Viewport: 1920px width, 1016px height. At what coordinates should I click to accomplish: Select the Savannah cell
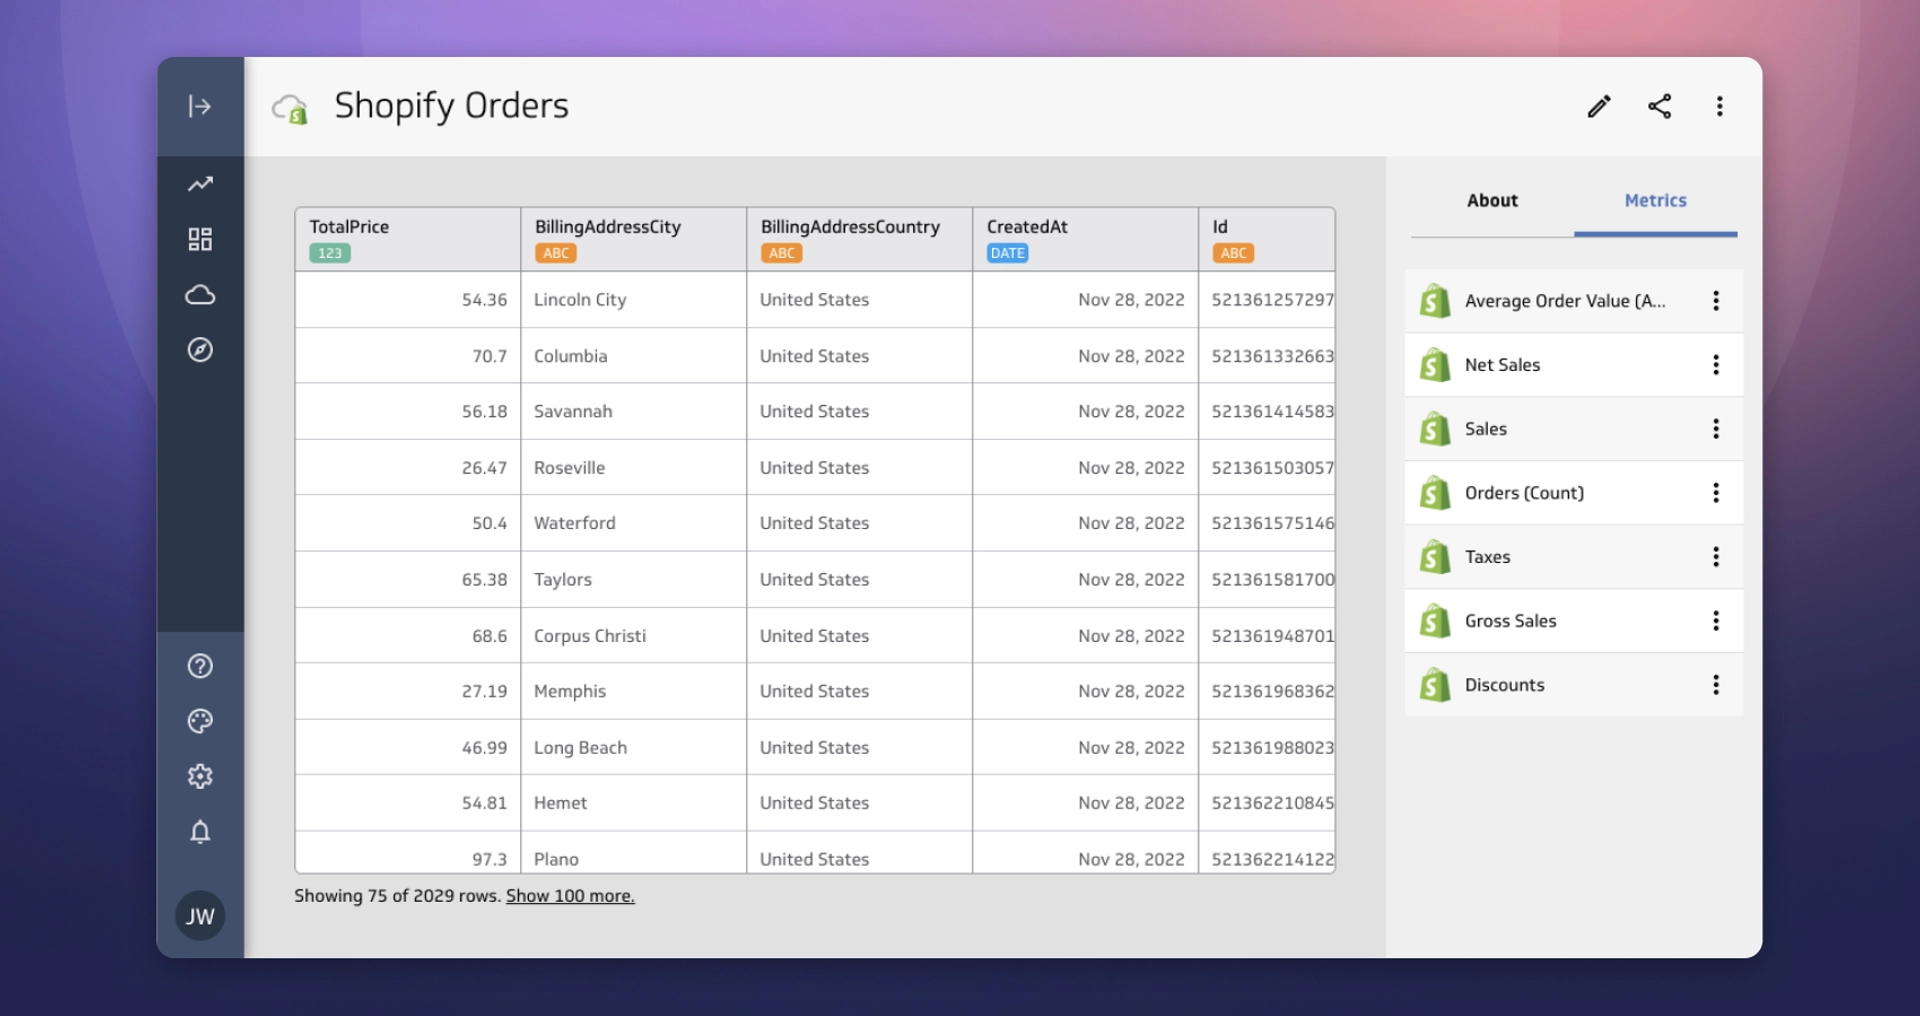point(634,411)
